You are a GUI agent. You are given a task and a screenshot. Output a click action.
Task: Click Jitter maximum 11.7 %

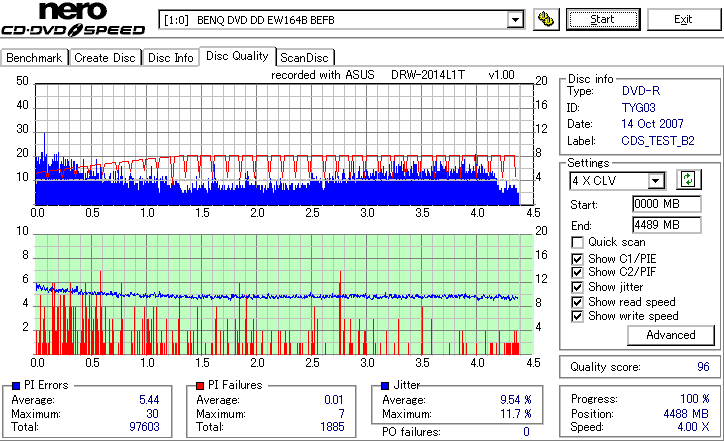point(516,414)
